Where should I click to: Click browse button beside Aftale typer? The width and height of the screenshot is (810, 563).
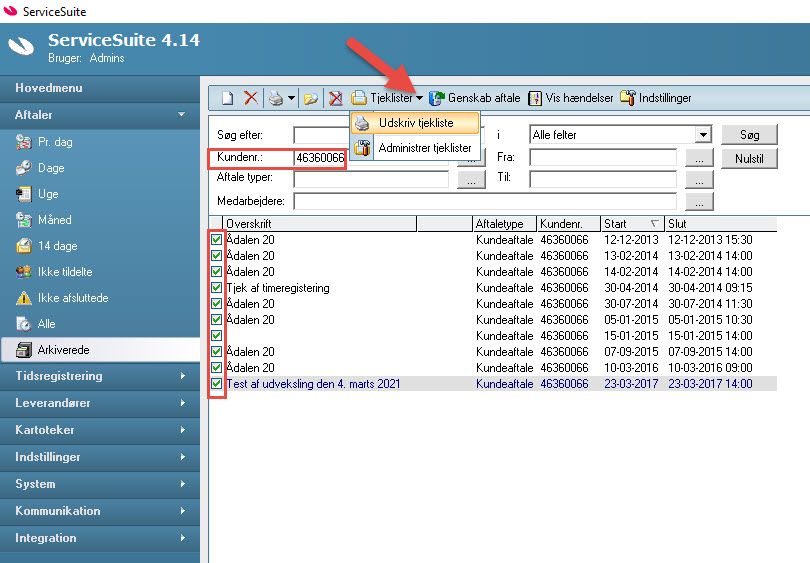(471, 180)
